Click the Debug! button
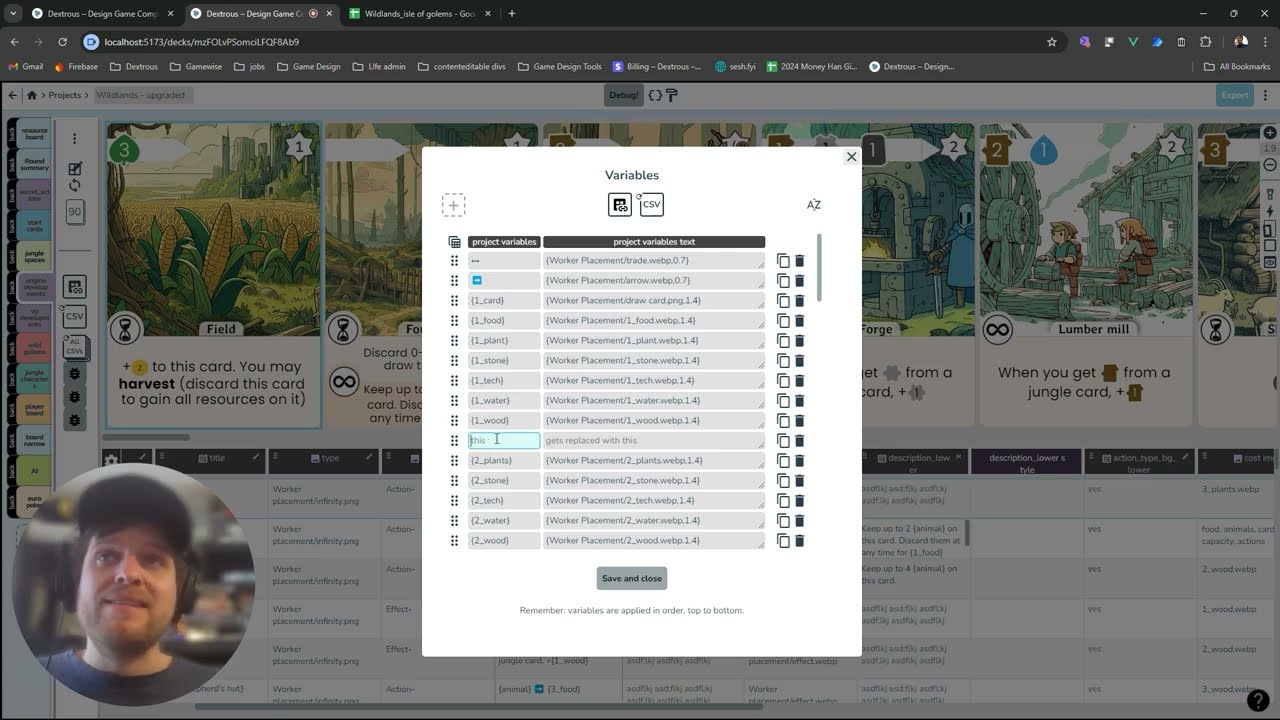This screenshot has width=1280, height=720. (x=623, y=95)
